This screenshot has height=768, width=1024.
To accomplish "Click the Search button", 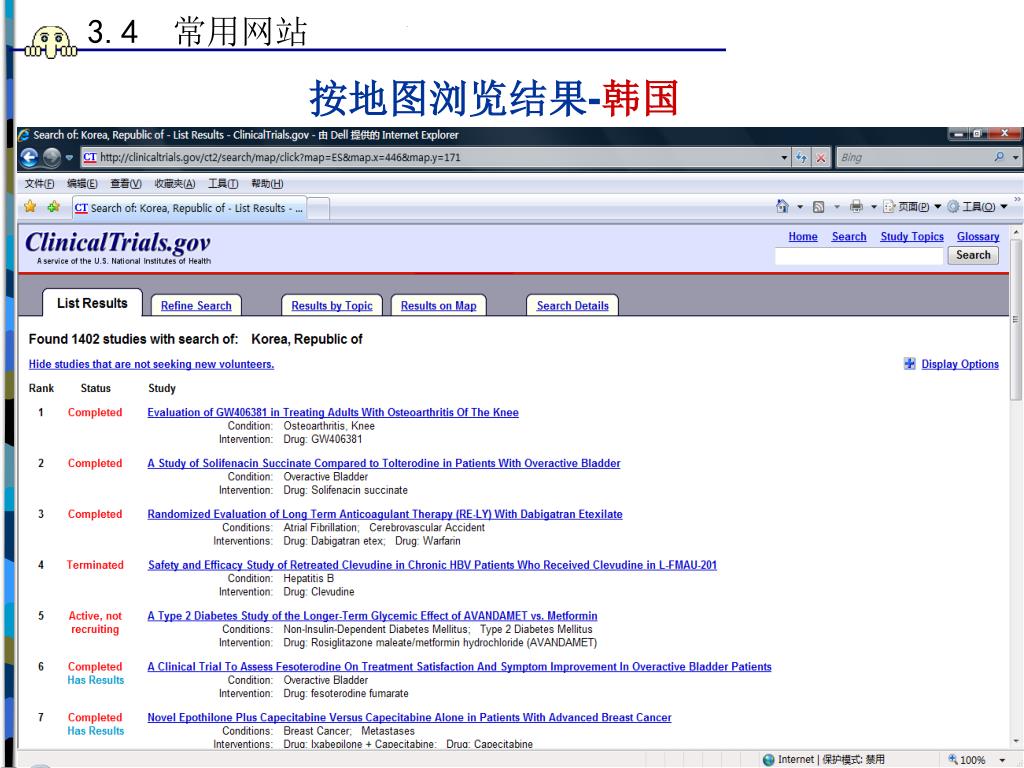I will (x=973, y=255).
